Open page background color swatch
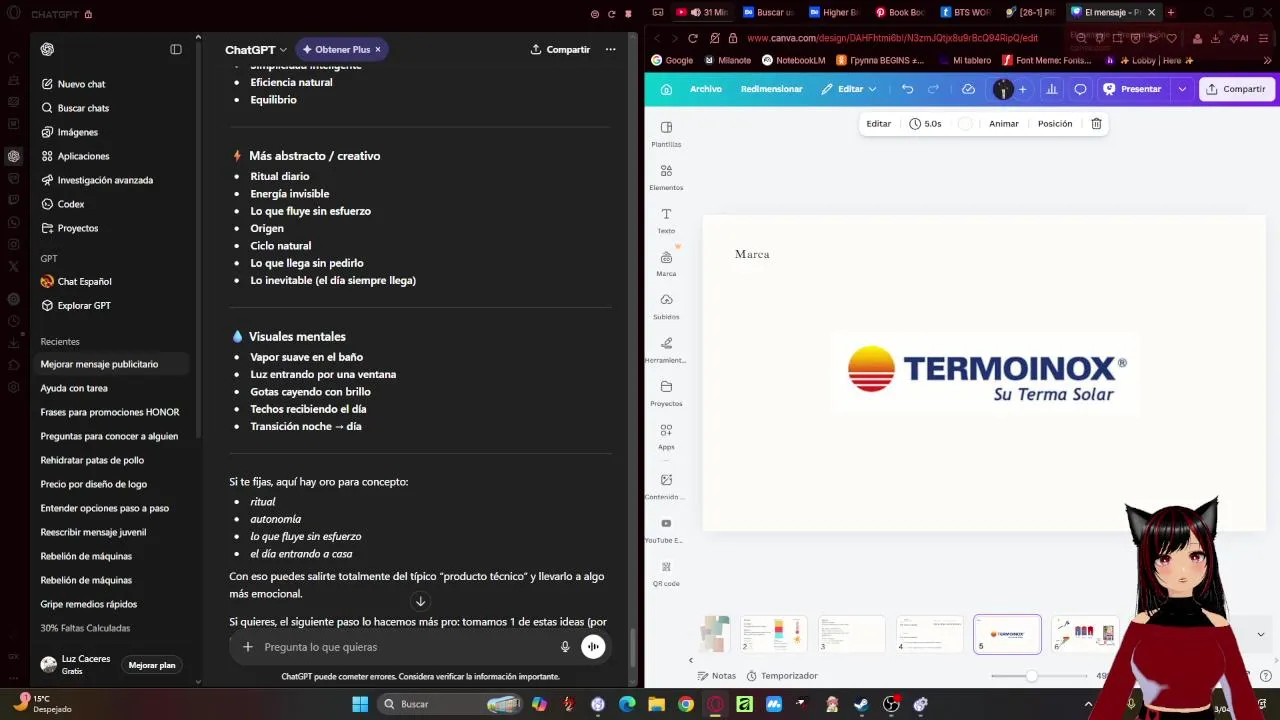 pyautogui.click(x=965, y=124)
